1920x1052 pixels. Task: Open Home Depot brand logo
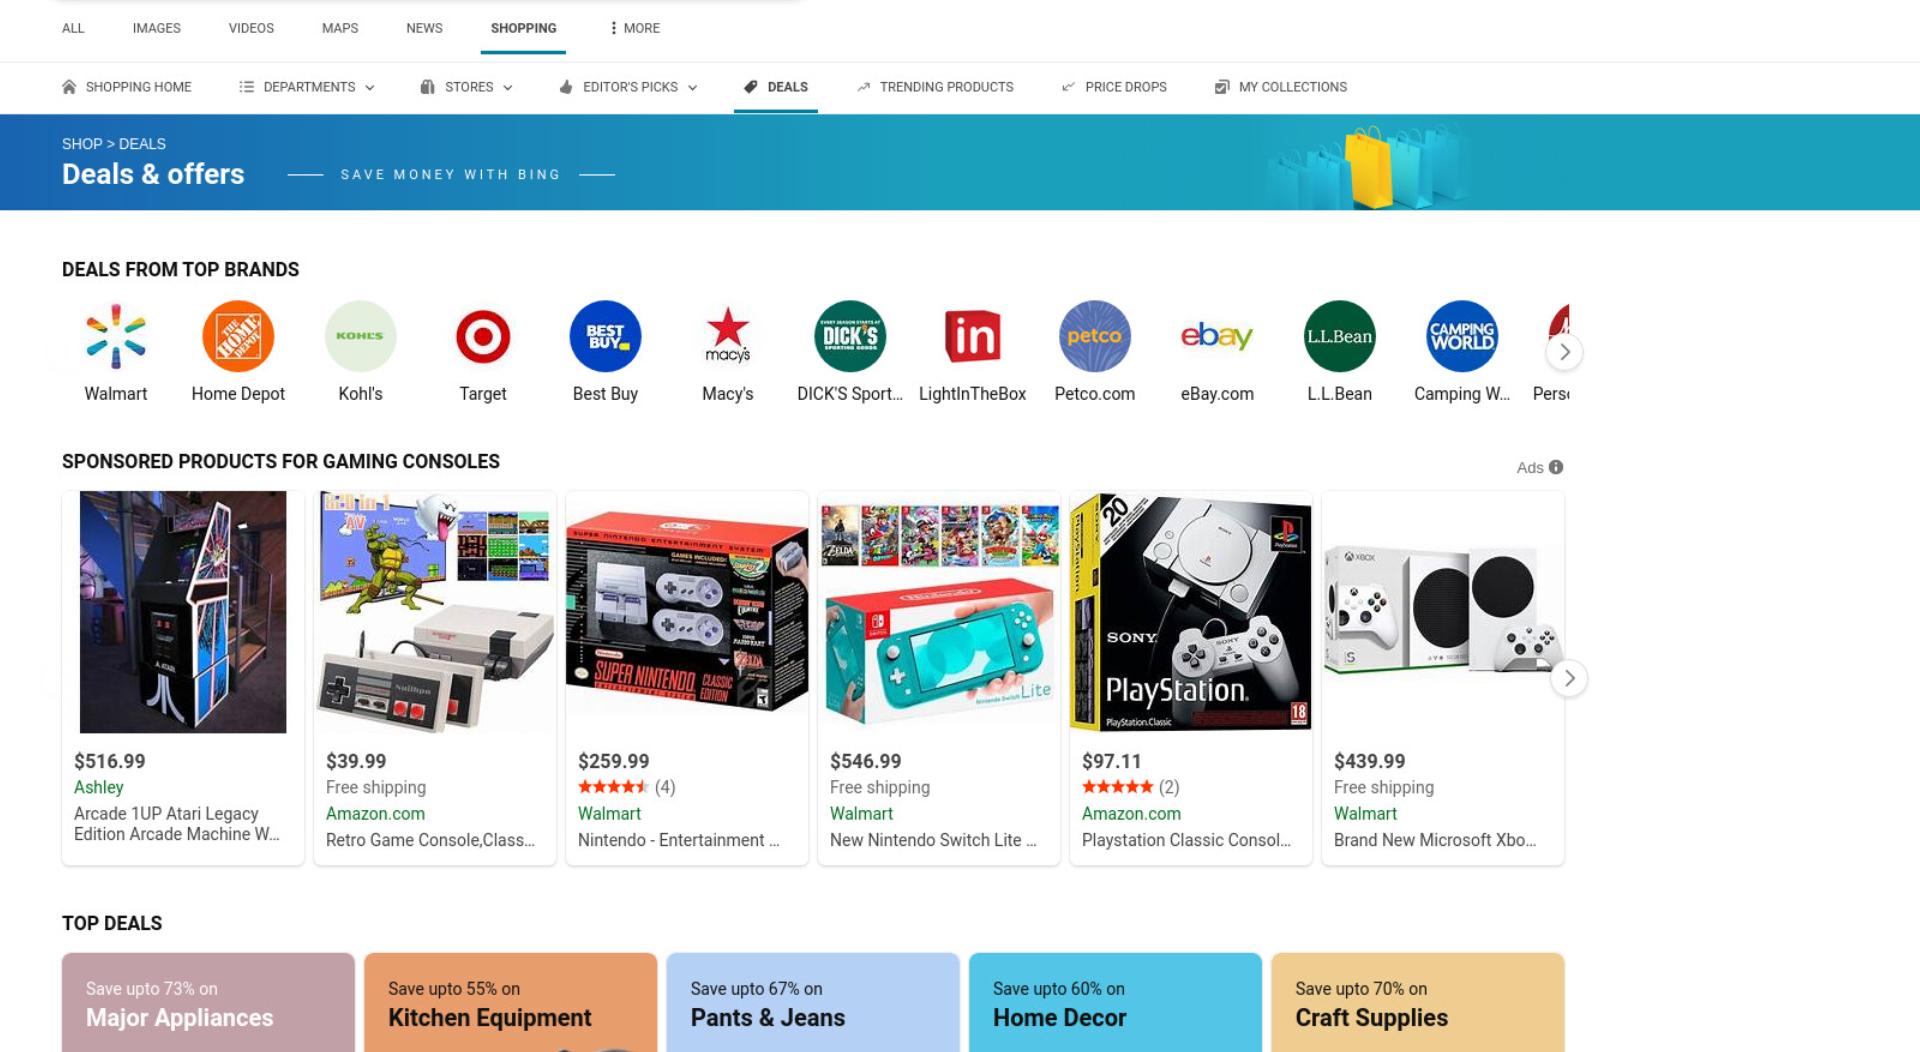[x=238, y=336]
